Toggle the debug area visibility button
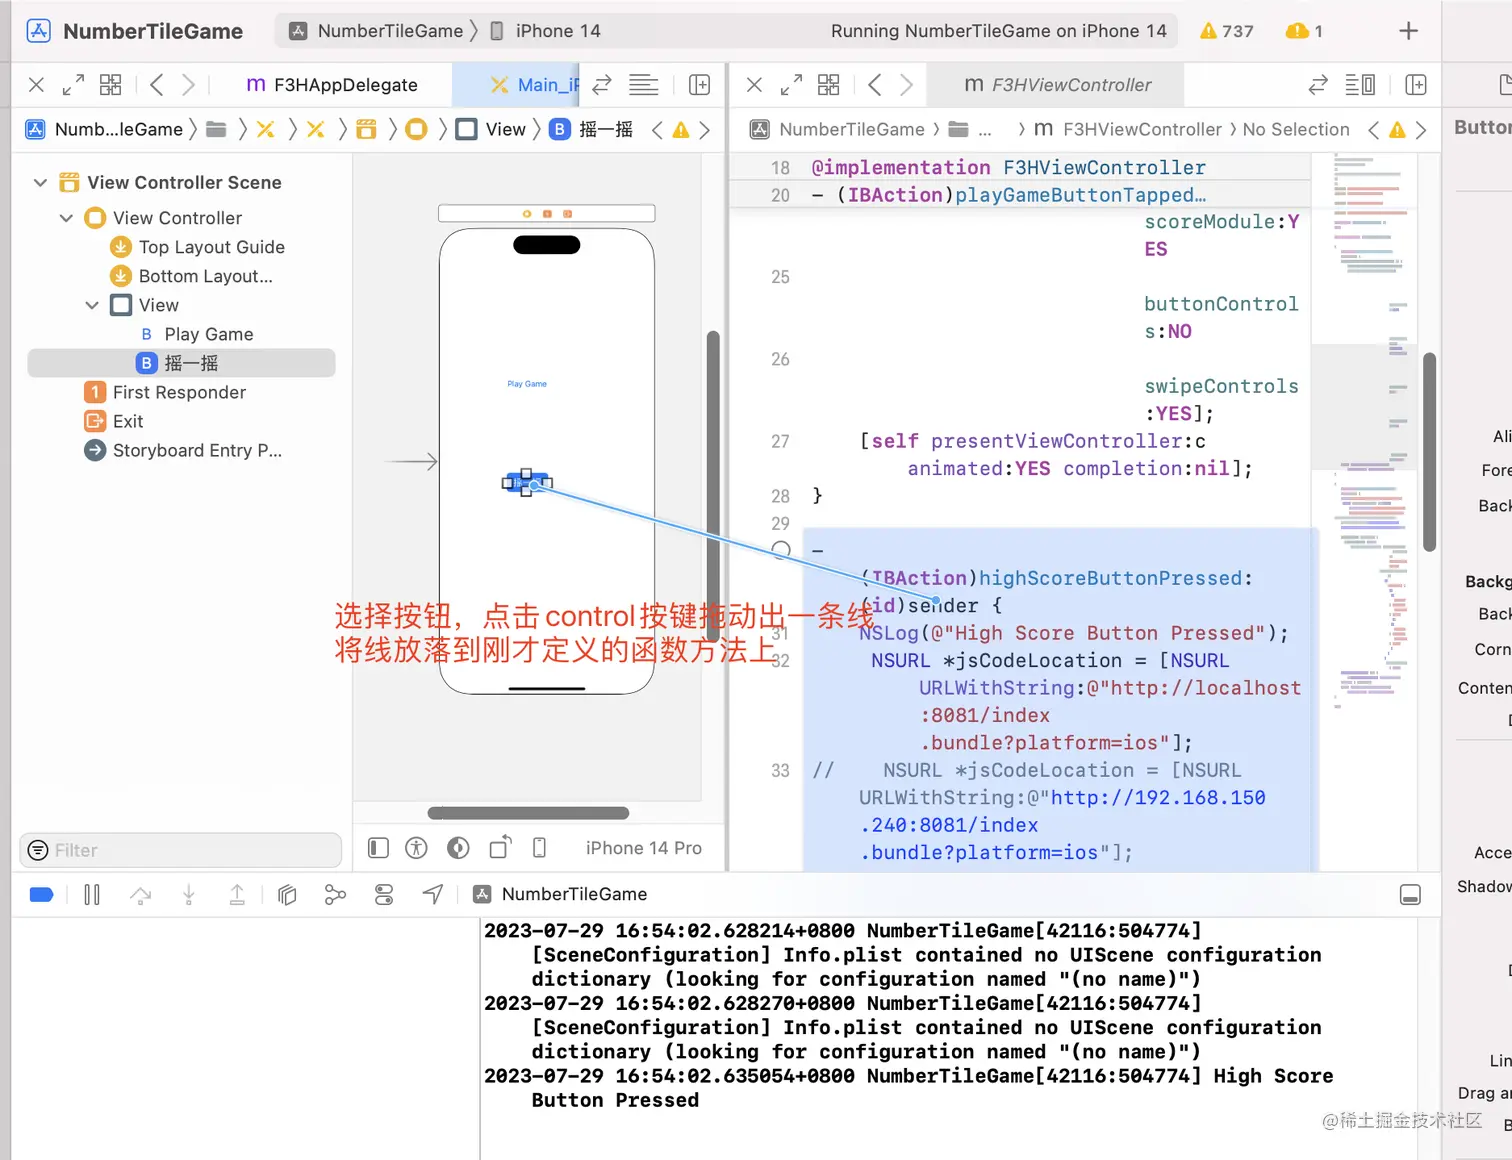The width and height of the screenshot is (1512, 1160). (x=1410, y=895)
